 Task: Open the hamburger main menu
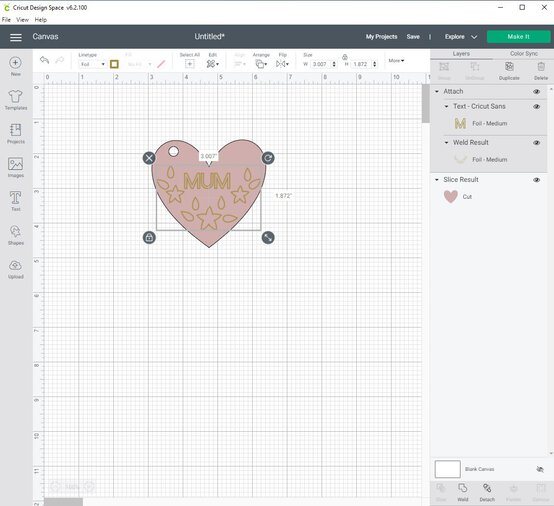click(x=16, y=37)
